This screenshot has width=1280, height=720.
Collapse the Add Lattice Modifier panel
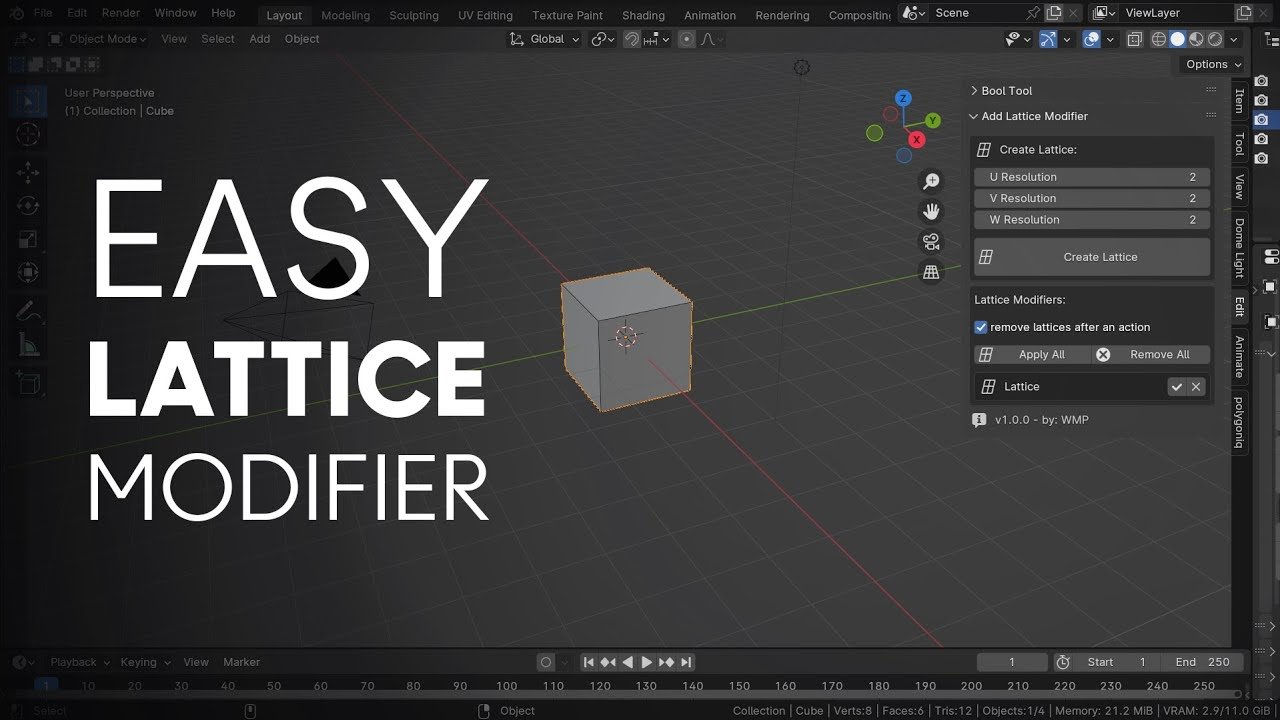pos(974,116)
